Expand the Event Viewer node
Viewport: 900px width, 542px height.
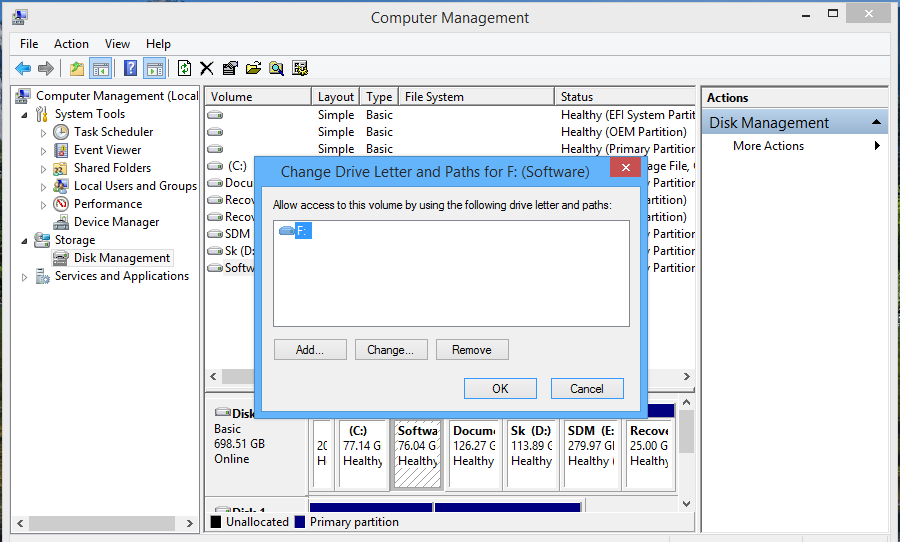point(43,150)
